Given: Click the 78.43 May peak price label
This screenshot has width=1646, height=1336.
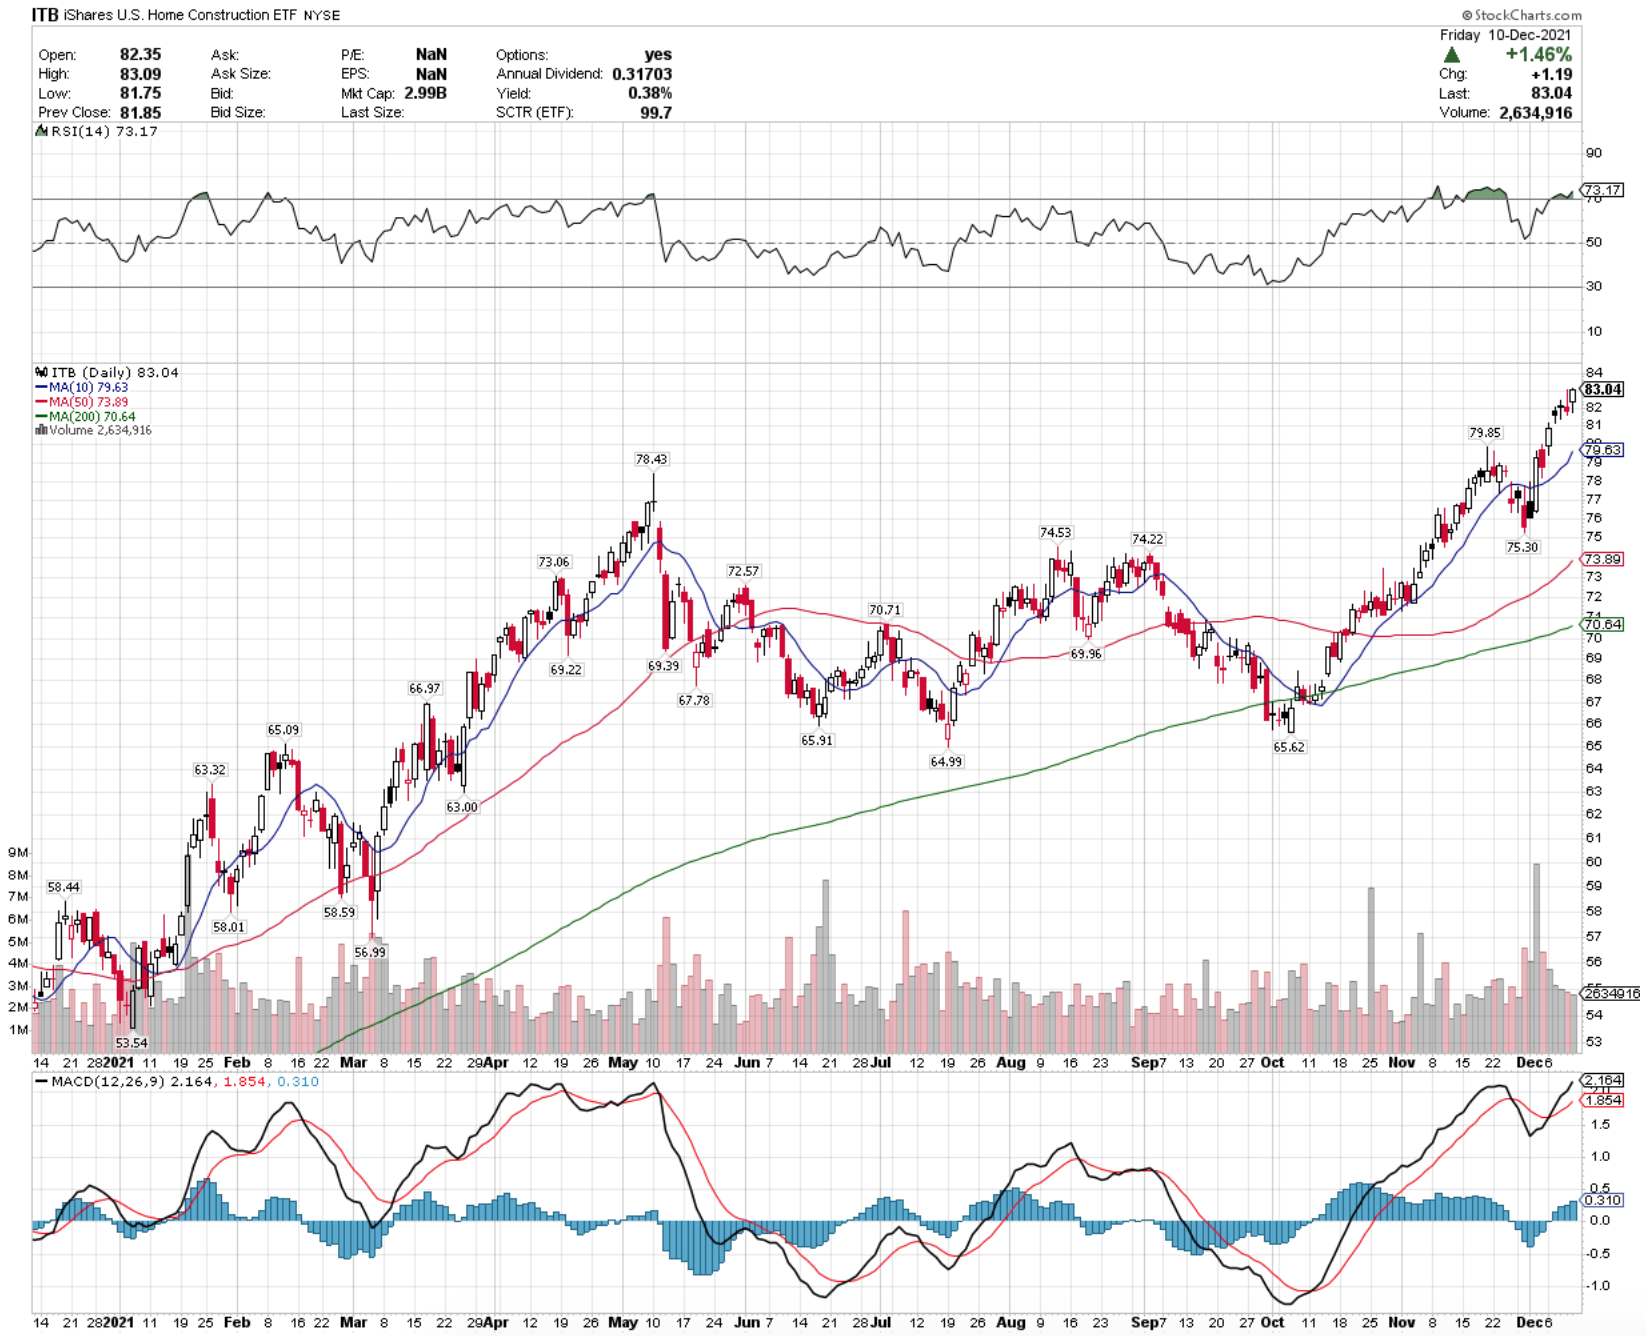Looking at the screenshot, I should [x=651, y=459].
